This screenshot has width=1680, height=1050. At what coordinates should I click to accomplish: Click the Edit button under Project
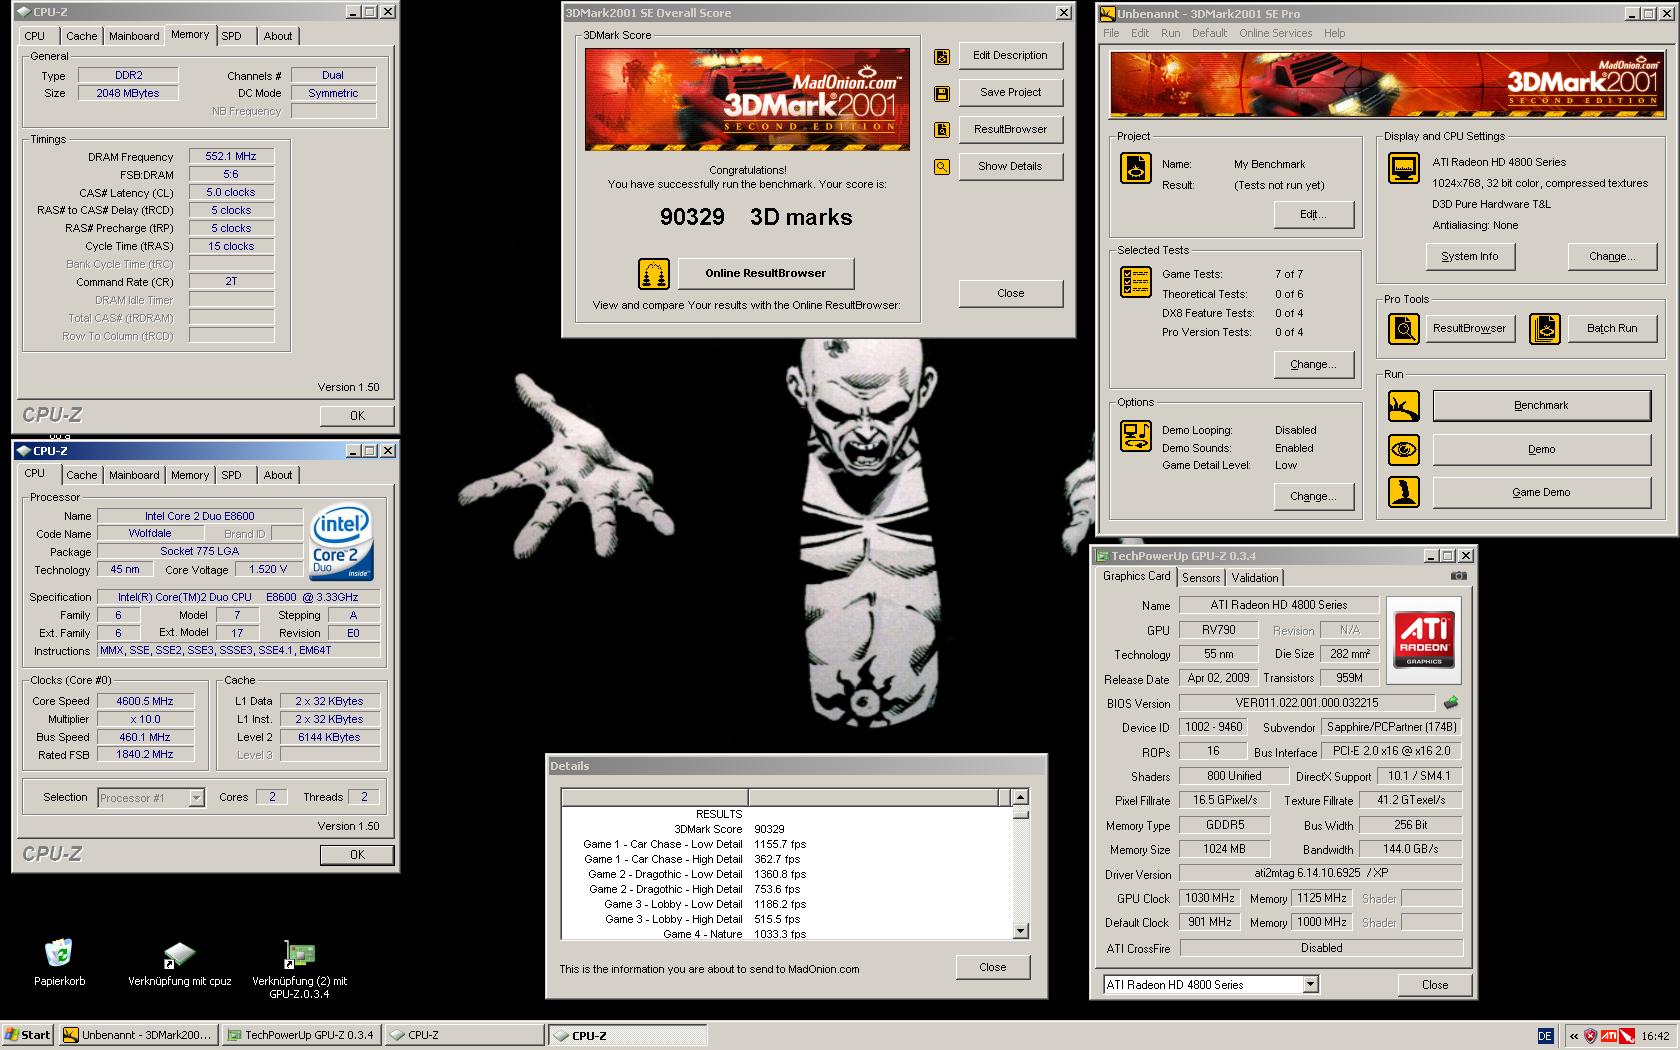(1313, 215)
